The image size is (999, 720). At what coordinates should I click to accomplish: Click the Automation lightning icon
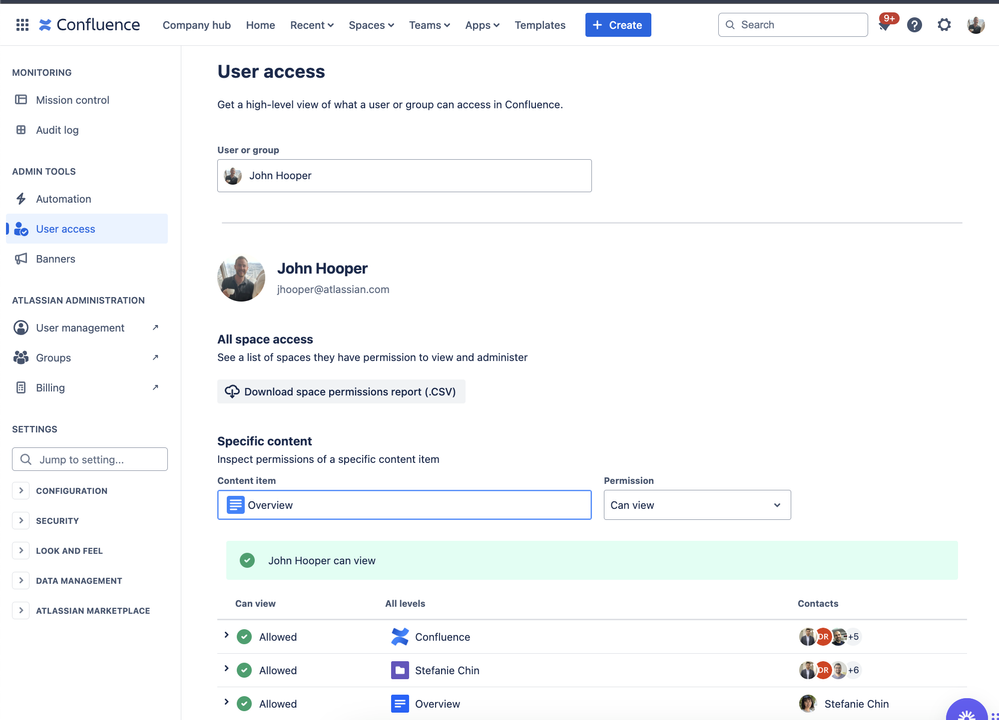[21, 199]
